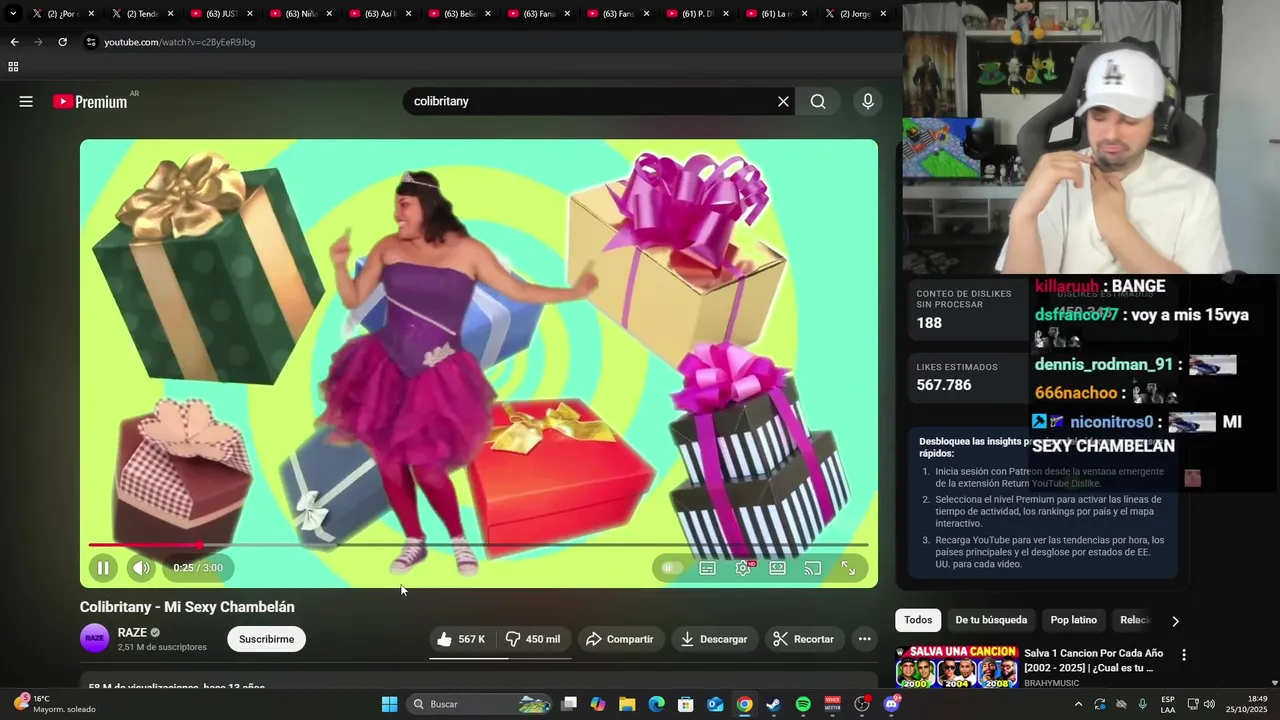The width and height of the screenshot is (1280, 720).
Task: Click the search box containing colibritany
Action: (x=588, y=101)
